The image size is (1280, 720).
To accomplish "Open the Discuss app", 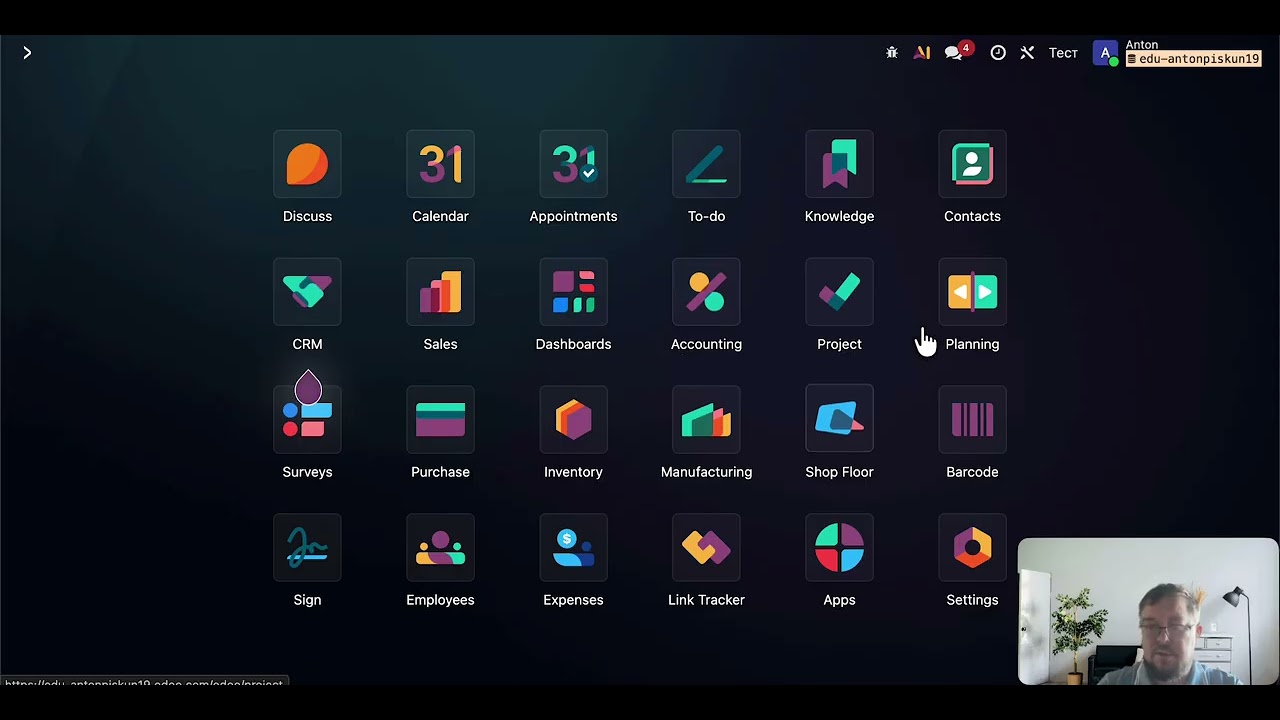I will [x=307, y=165].
